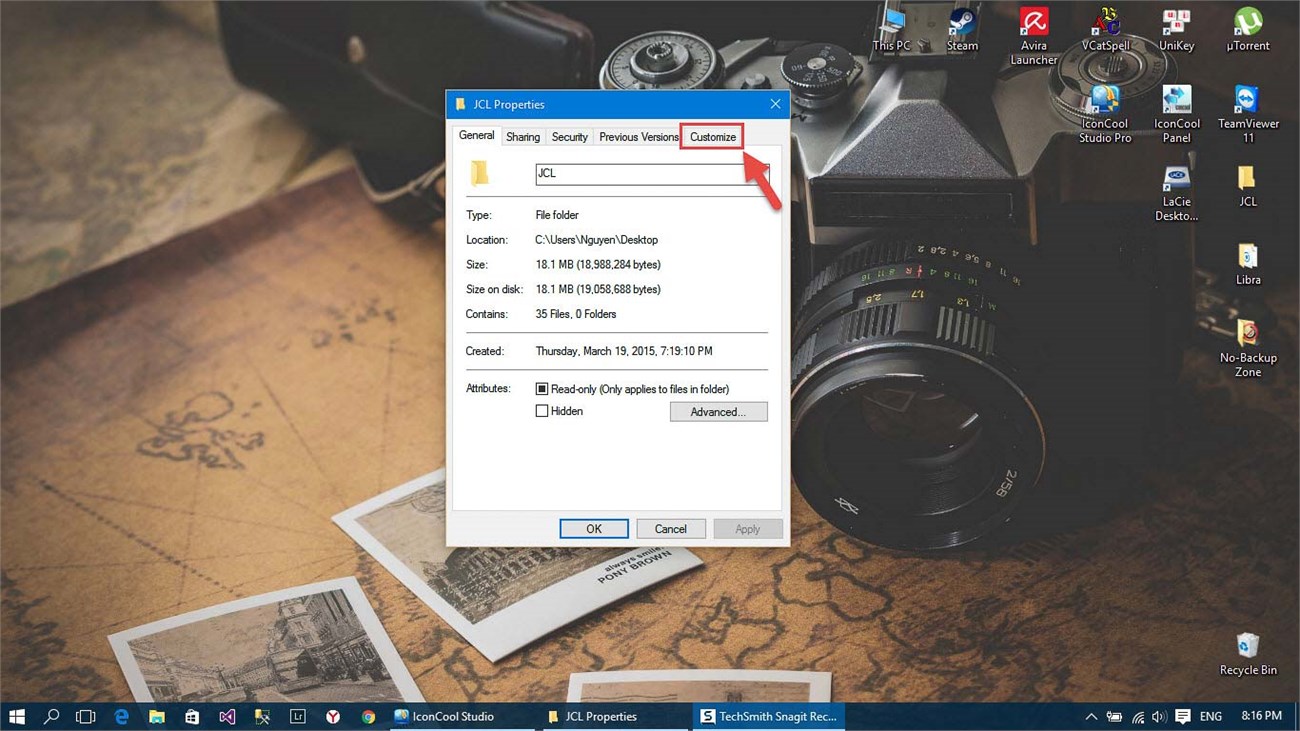Select the µTorrent desktop shortcut

(x=1248, y=30)
